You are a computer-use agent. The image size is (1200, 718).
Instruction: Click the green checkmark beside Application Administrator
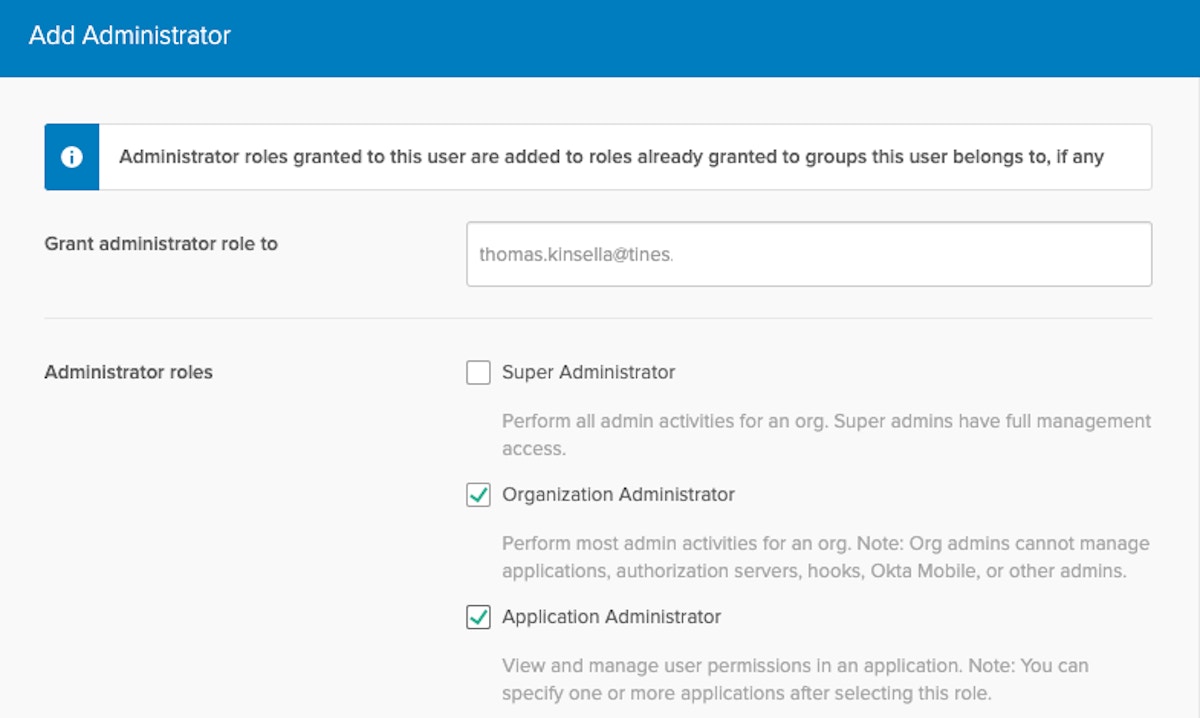tap(479, 617)
